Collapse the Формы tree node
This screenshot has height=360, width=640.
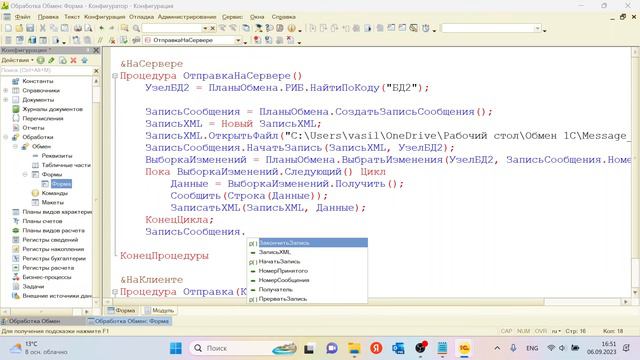point(25,174)
